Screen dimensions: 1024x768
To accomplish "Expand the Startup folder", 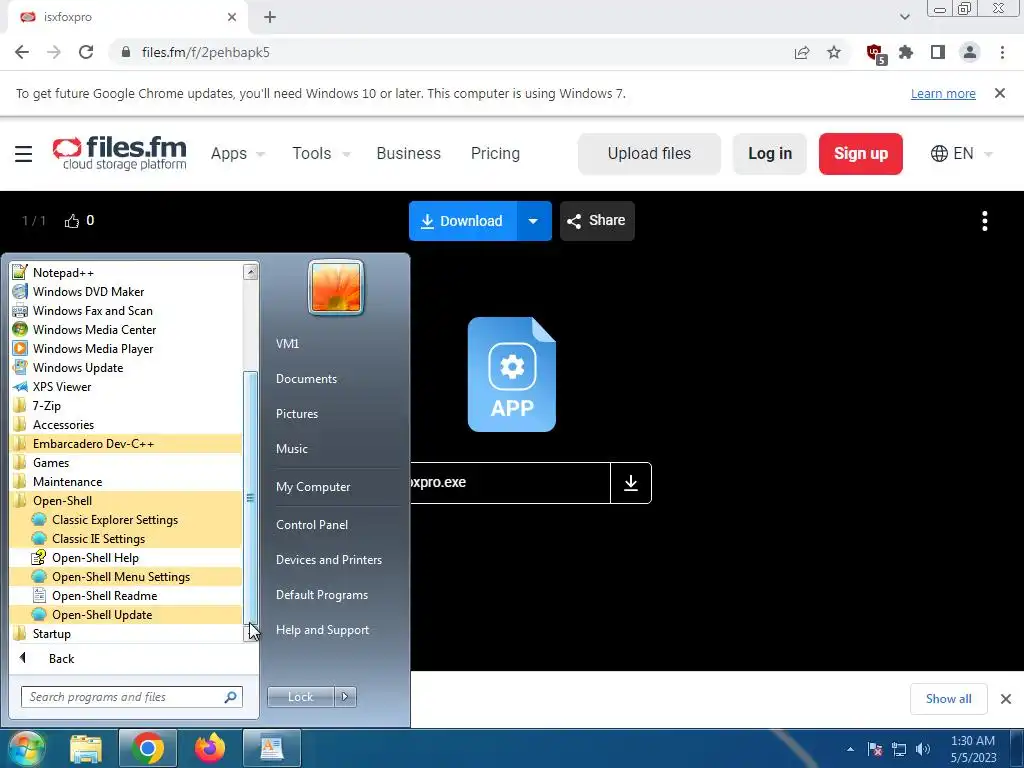I will [126, 633].
